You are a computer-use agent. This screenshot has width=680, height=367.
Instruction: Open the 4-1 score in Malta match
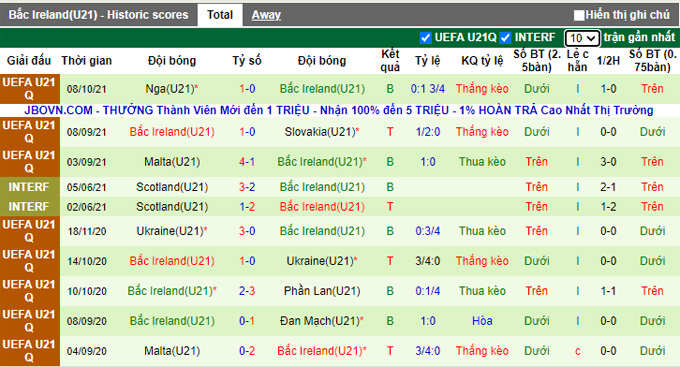pos(247,162)
